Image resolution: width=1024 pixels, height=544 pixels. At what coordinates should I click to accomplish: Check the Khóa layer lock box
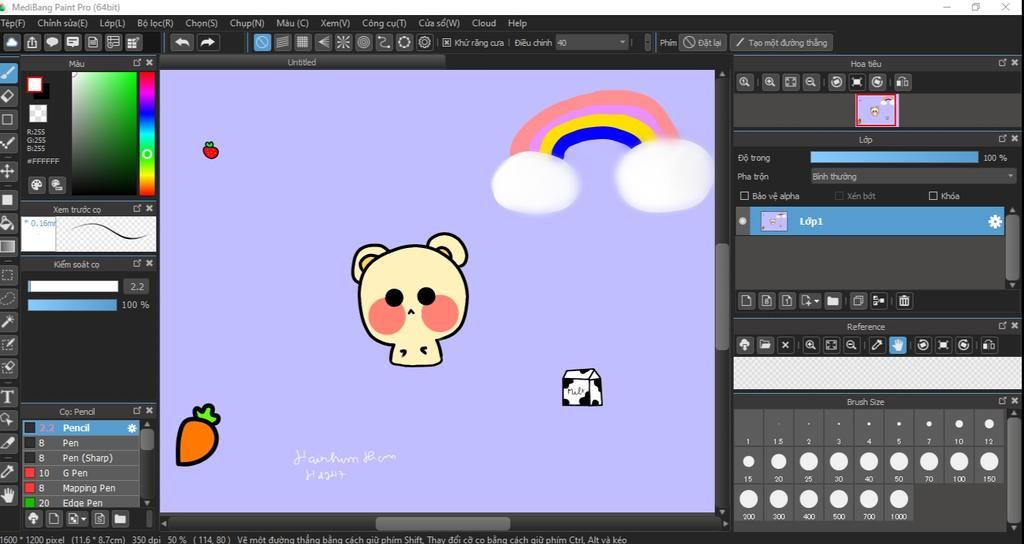tap(933, 196)
